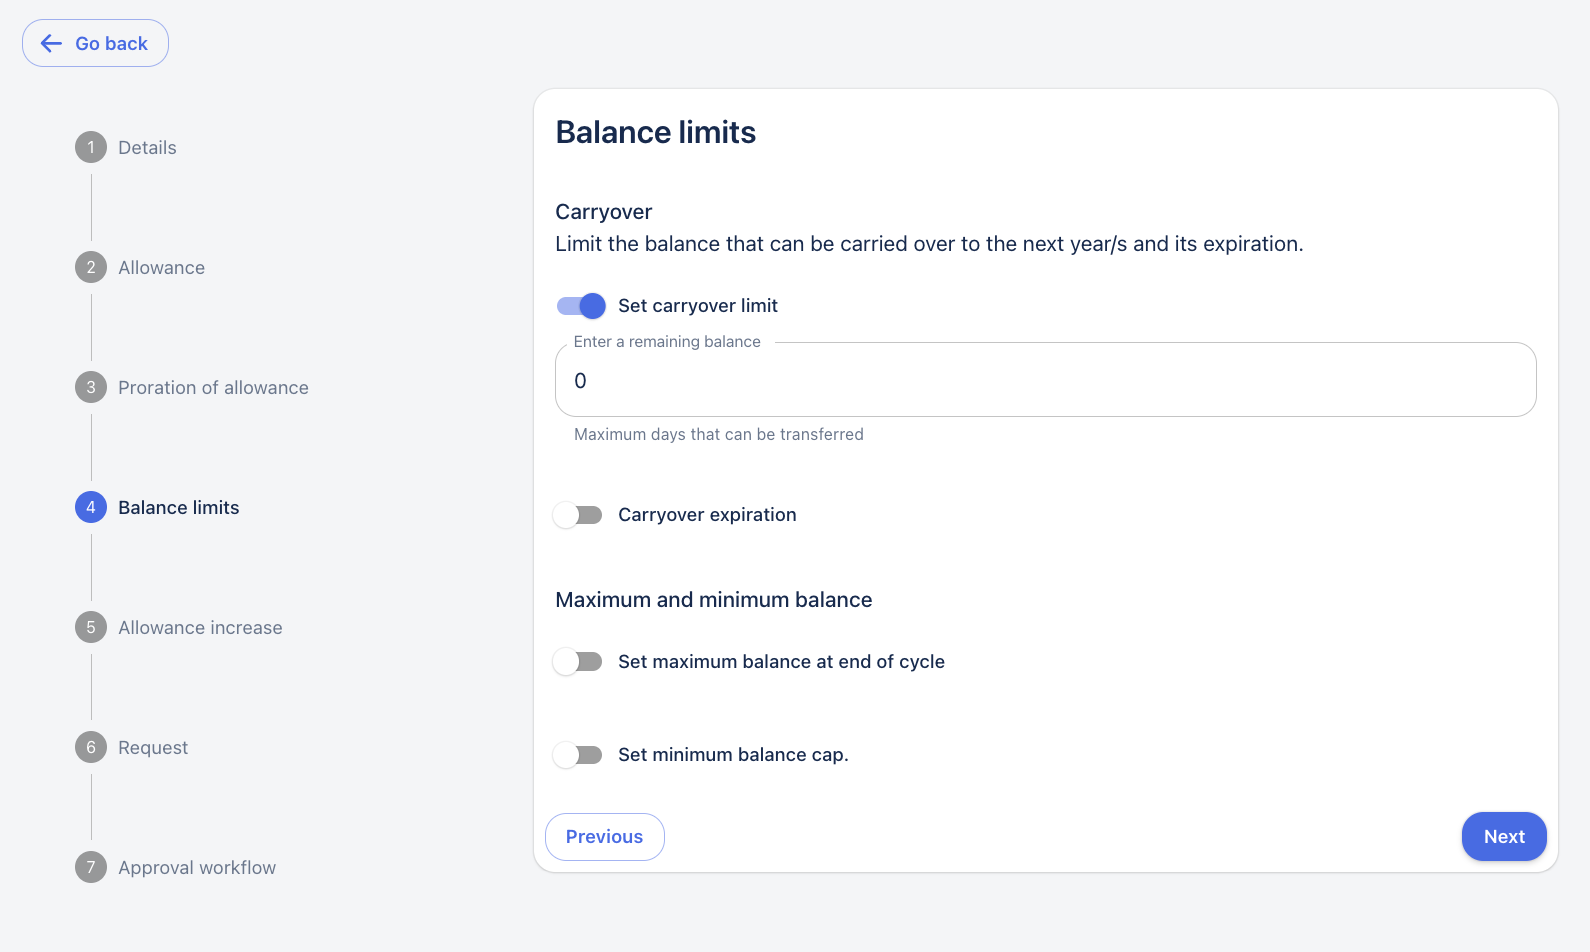Screen dimensions: 1590x952
Task: Click the remaining balance input field
Action: 1045,381
